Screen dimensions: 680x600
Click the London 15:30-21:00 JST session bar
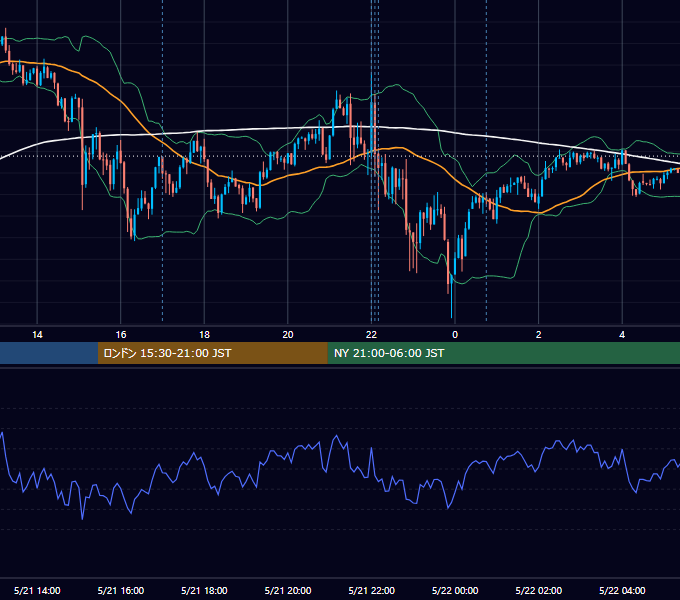tap(212, 353)
